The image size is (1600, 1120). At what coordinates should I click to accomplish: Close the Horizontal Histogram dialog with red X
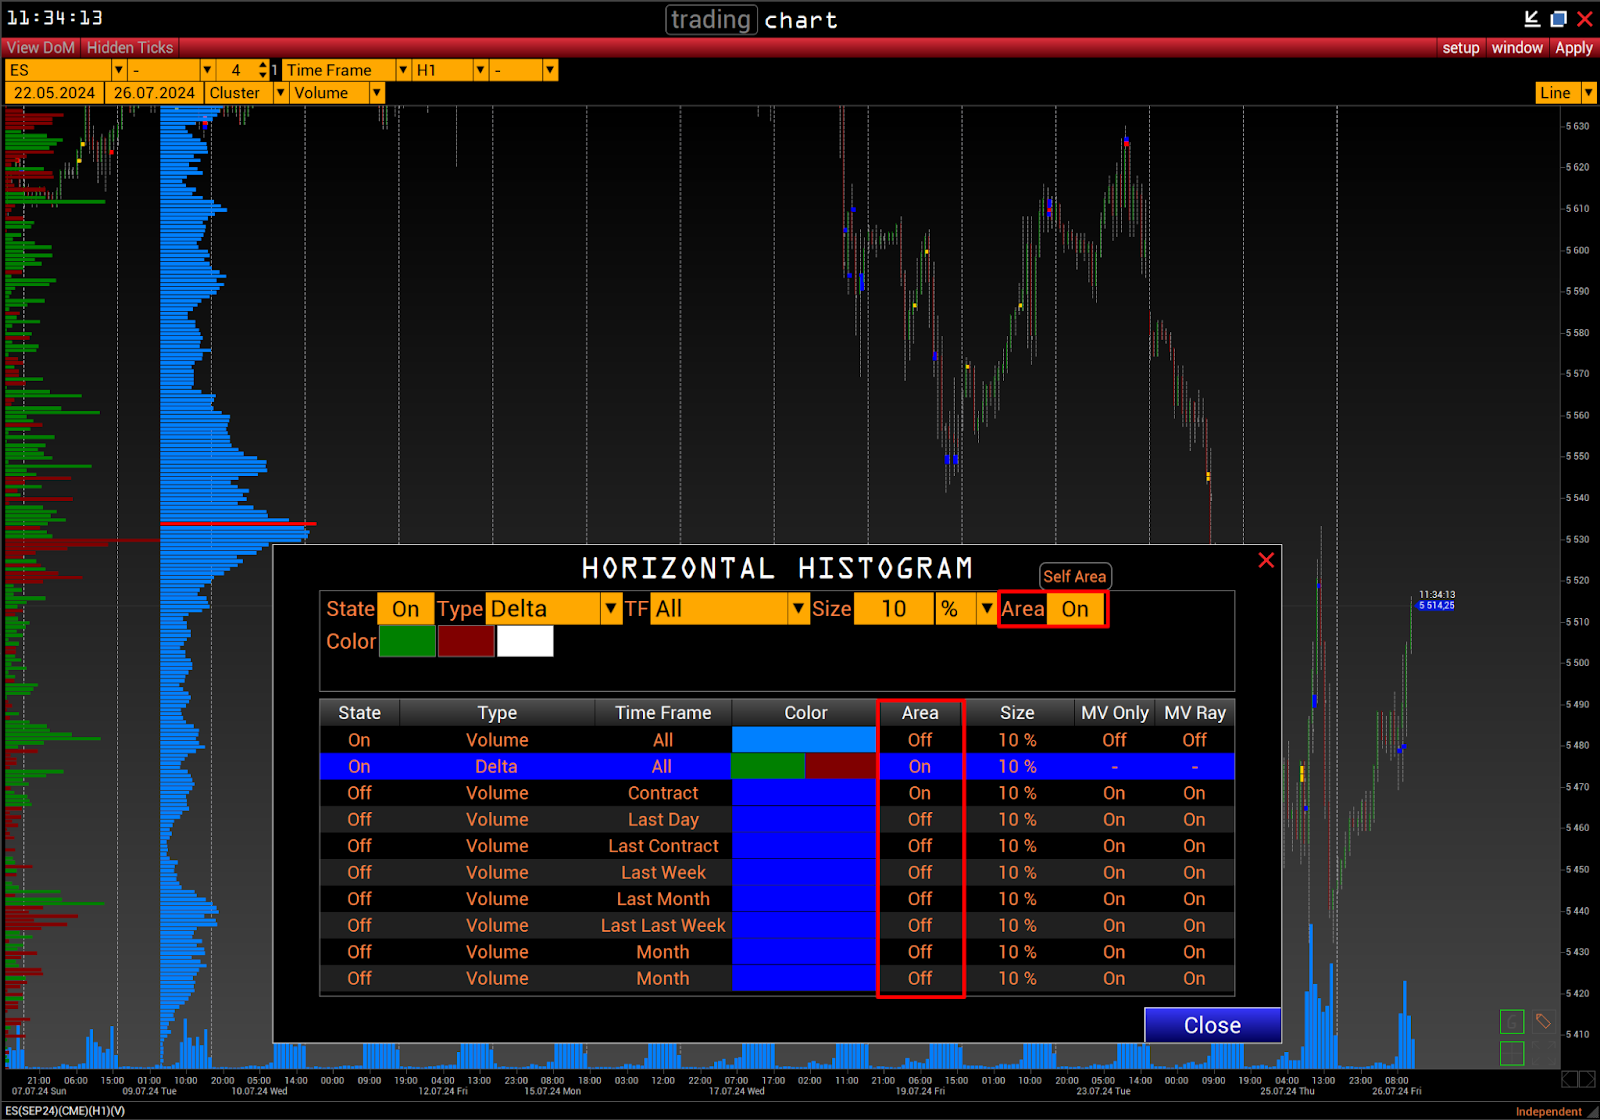1266,560
